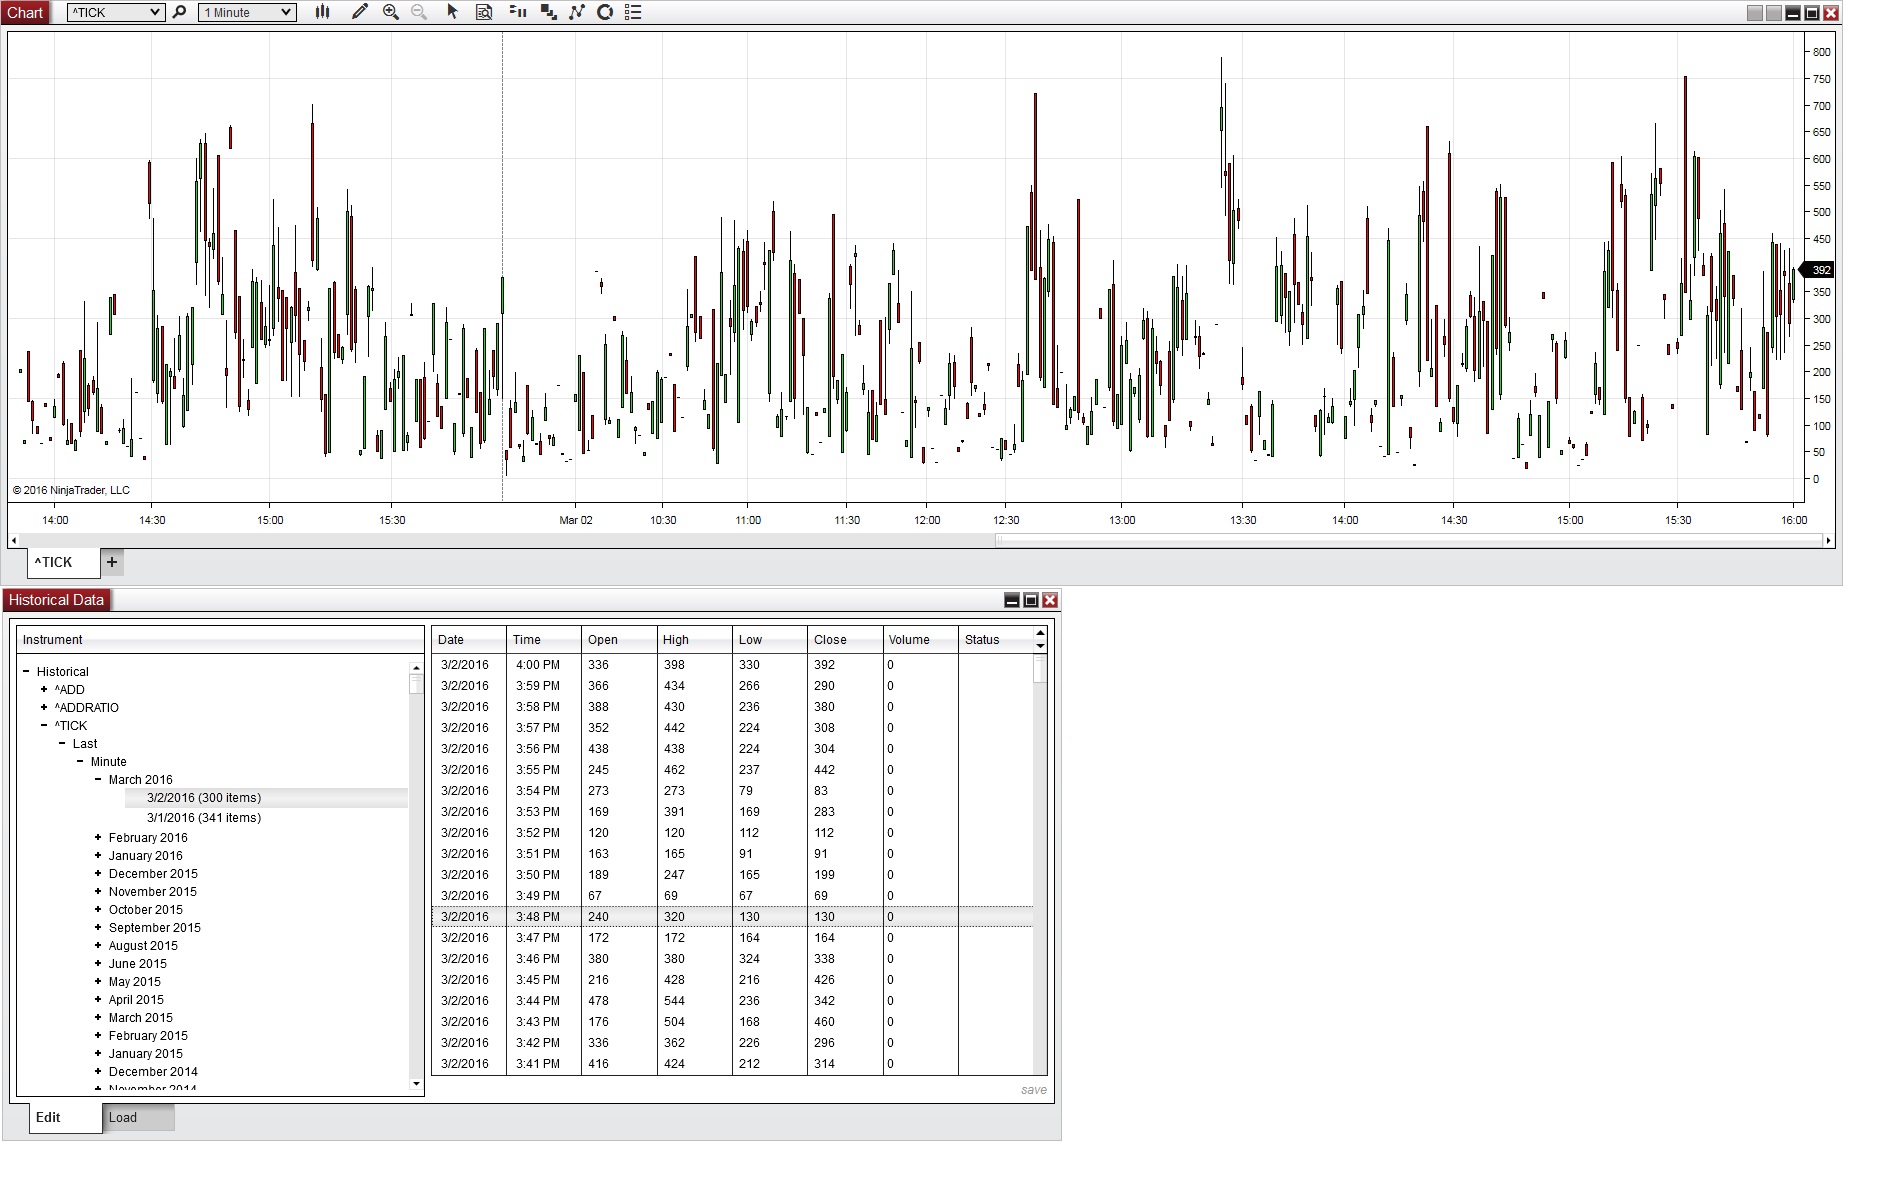
Task: Click the zoom out magnifier icon
Action: [x=419, y=12]
